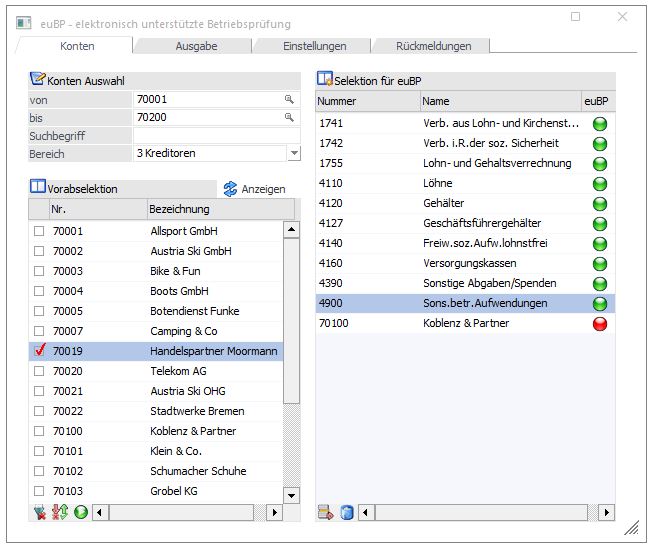This screenshot has width=651, height=548.
Task: Open the Einstellungen tab
Action: (x=314, y=46)
